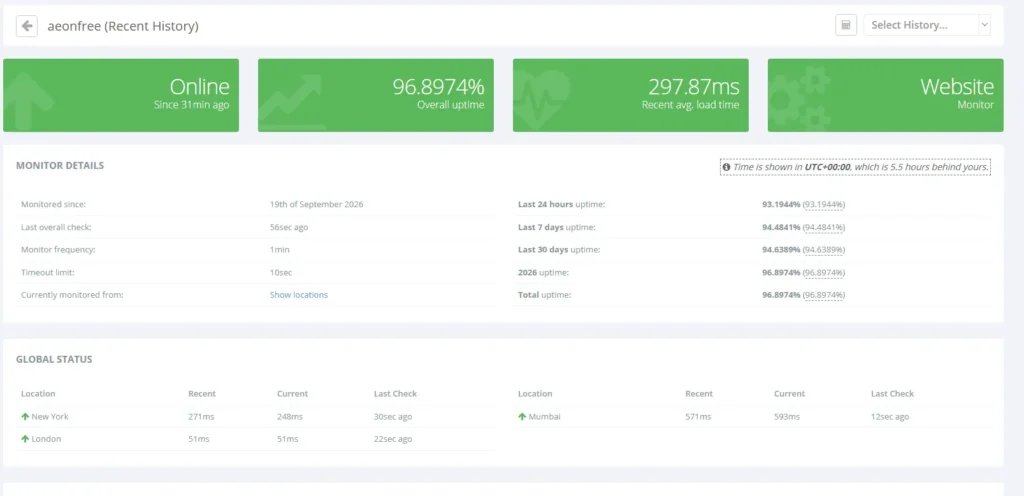
Task: Click the Mumbai location name
Action: pyautogui.click(x=544, y=416)
